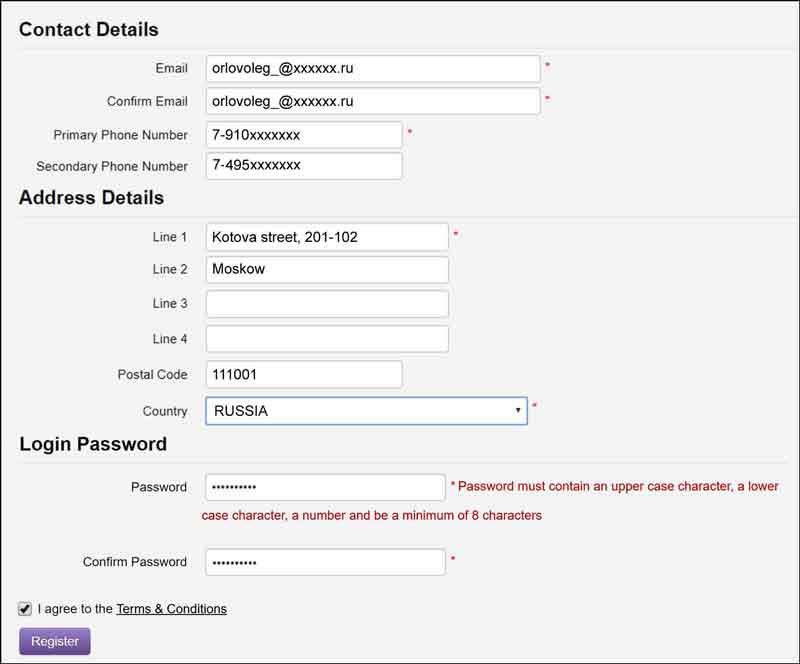800x664 pixels.
Task: Uncheck the agree to terms checkbox
Action: pyautogui.click(x=24, y=609)
